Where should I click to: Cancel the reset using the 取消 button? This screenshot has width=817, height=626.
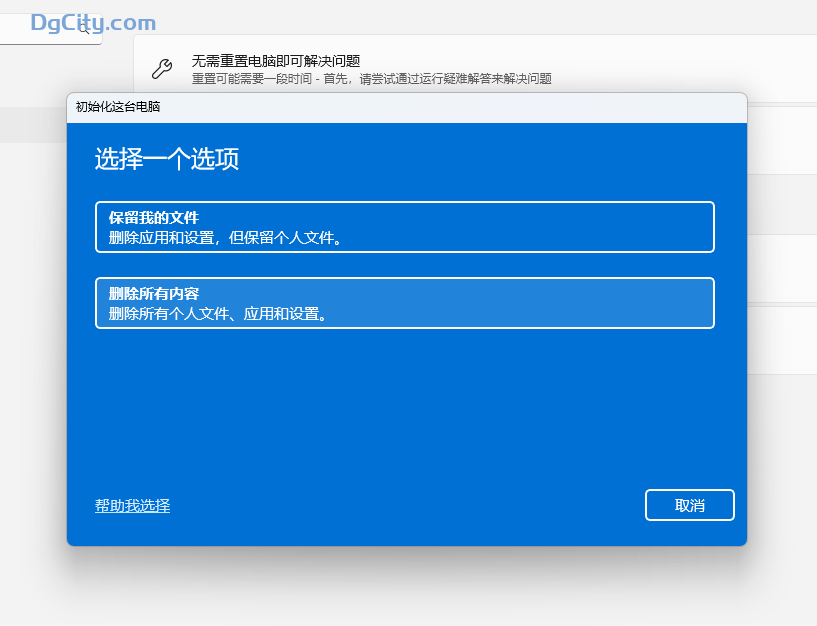tap(689, 505)
